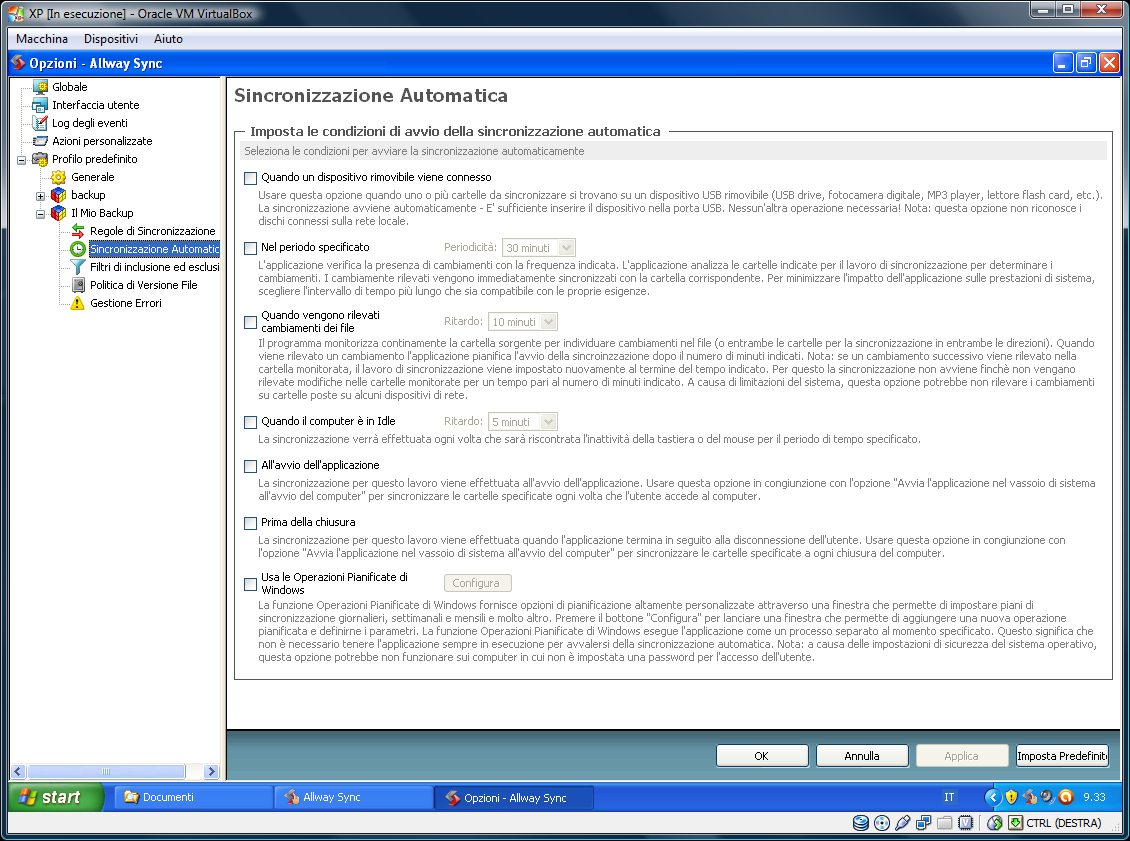Click the tree scrollbar right arrow
The image size is (1130, 841).
211,772
